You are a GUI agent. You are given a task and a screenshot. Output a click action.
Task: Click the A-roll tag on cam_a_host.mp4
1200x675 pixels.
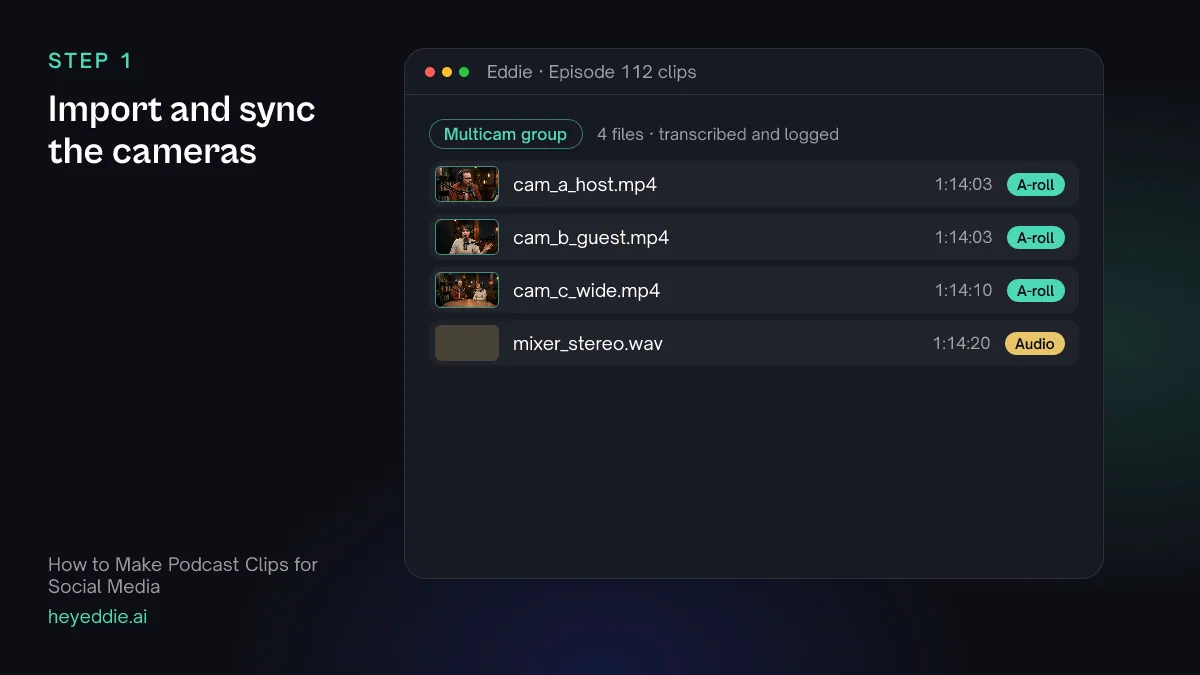tap(1035, 184)
